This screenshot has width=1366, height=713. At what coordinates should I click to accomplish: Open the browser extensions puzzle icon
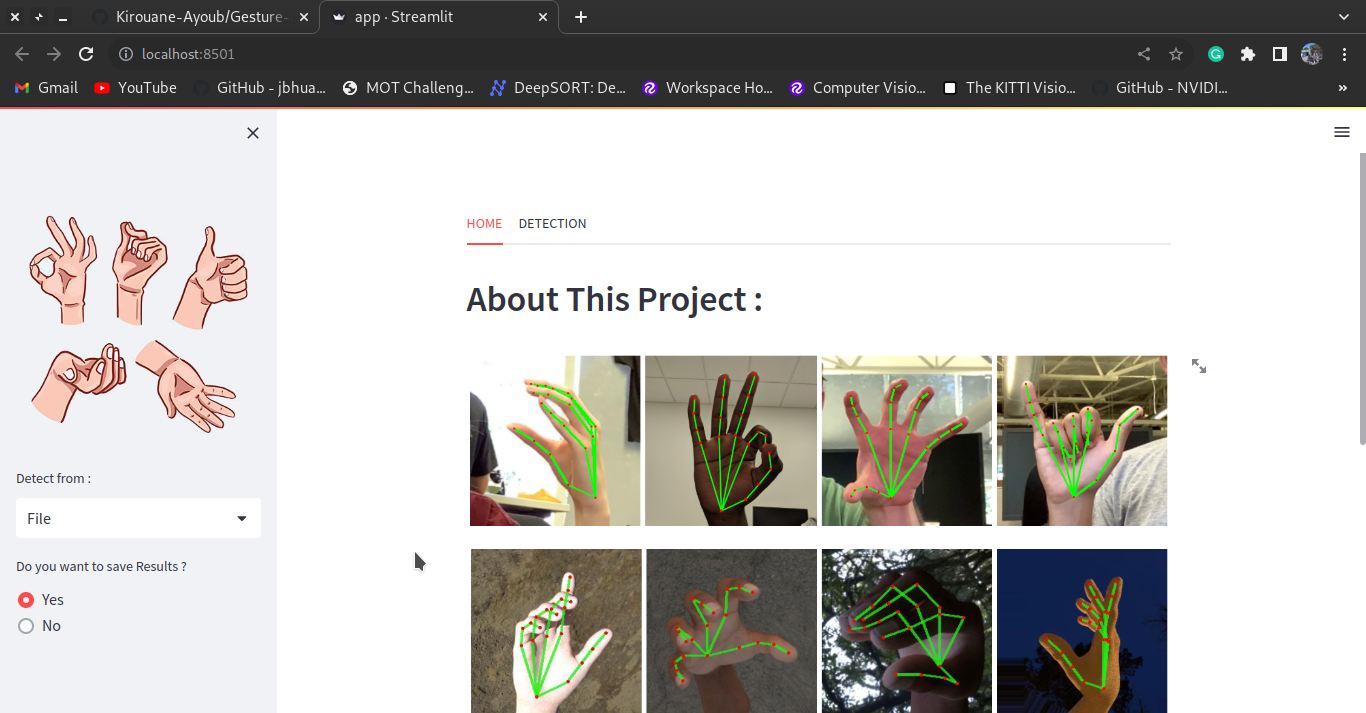(1247, 54)
